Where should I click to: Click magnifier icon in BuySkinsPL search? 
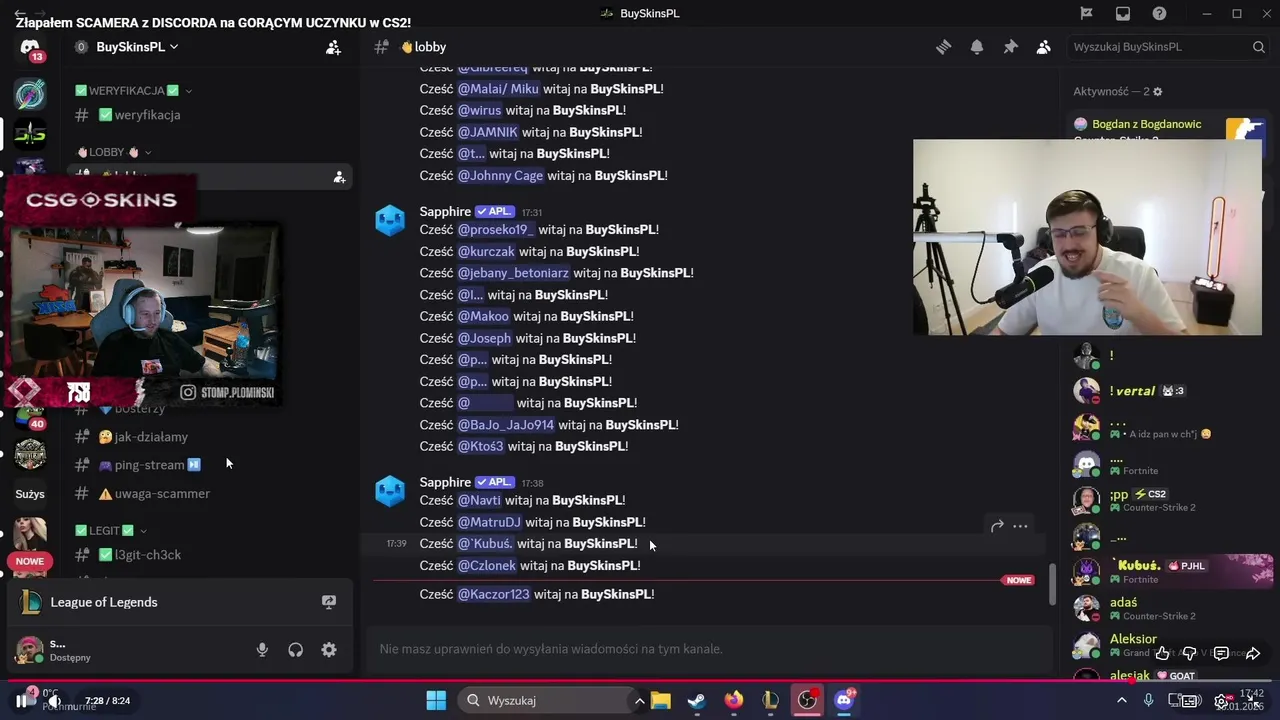click(1259, 47)
